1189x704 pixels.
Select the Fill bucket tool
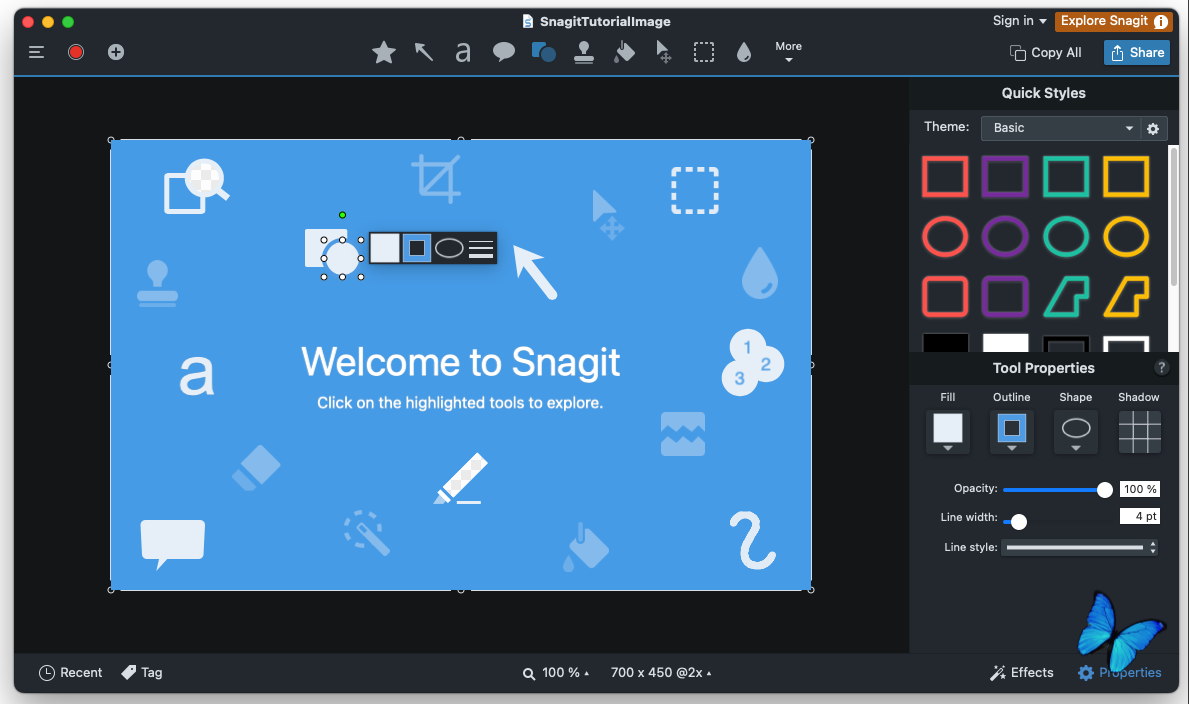pos(624,52)
